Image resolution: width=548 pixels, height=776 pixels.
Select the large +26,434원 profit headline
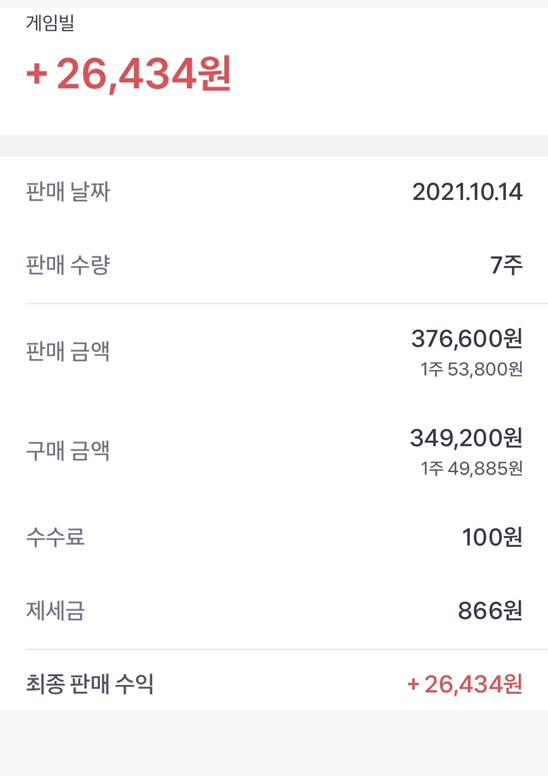(x=129, y=74)
